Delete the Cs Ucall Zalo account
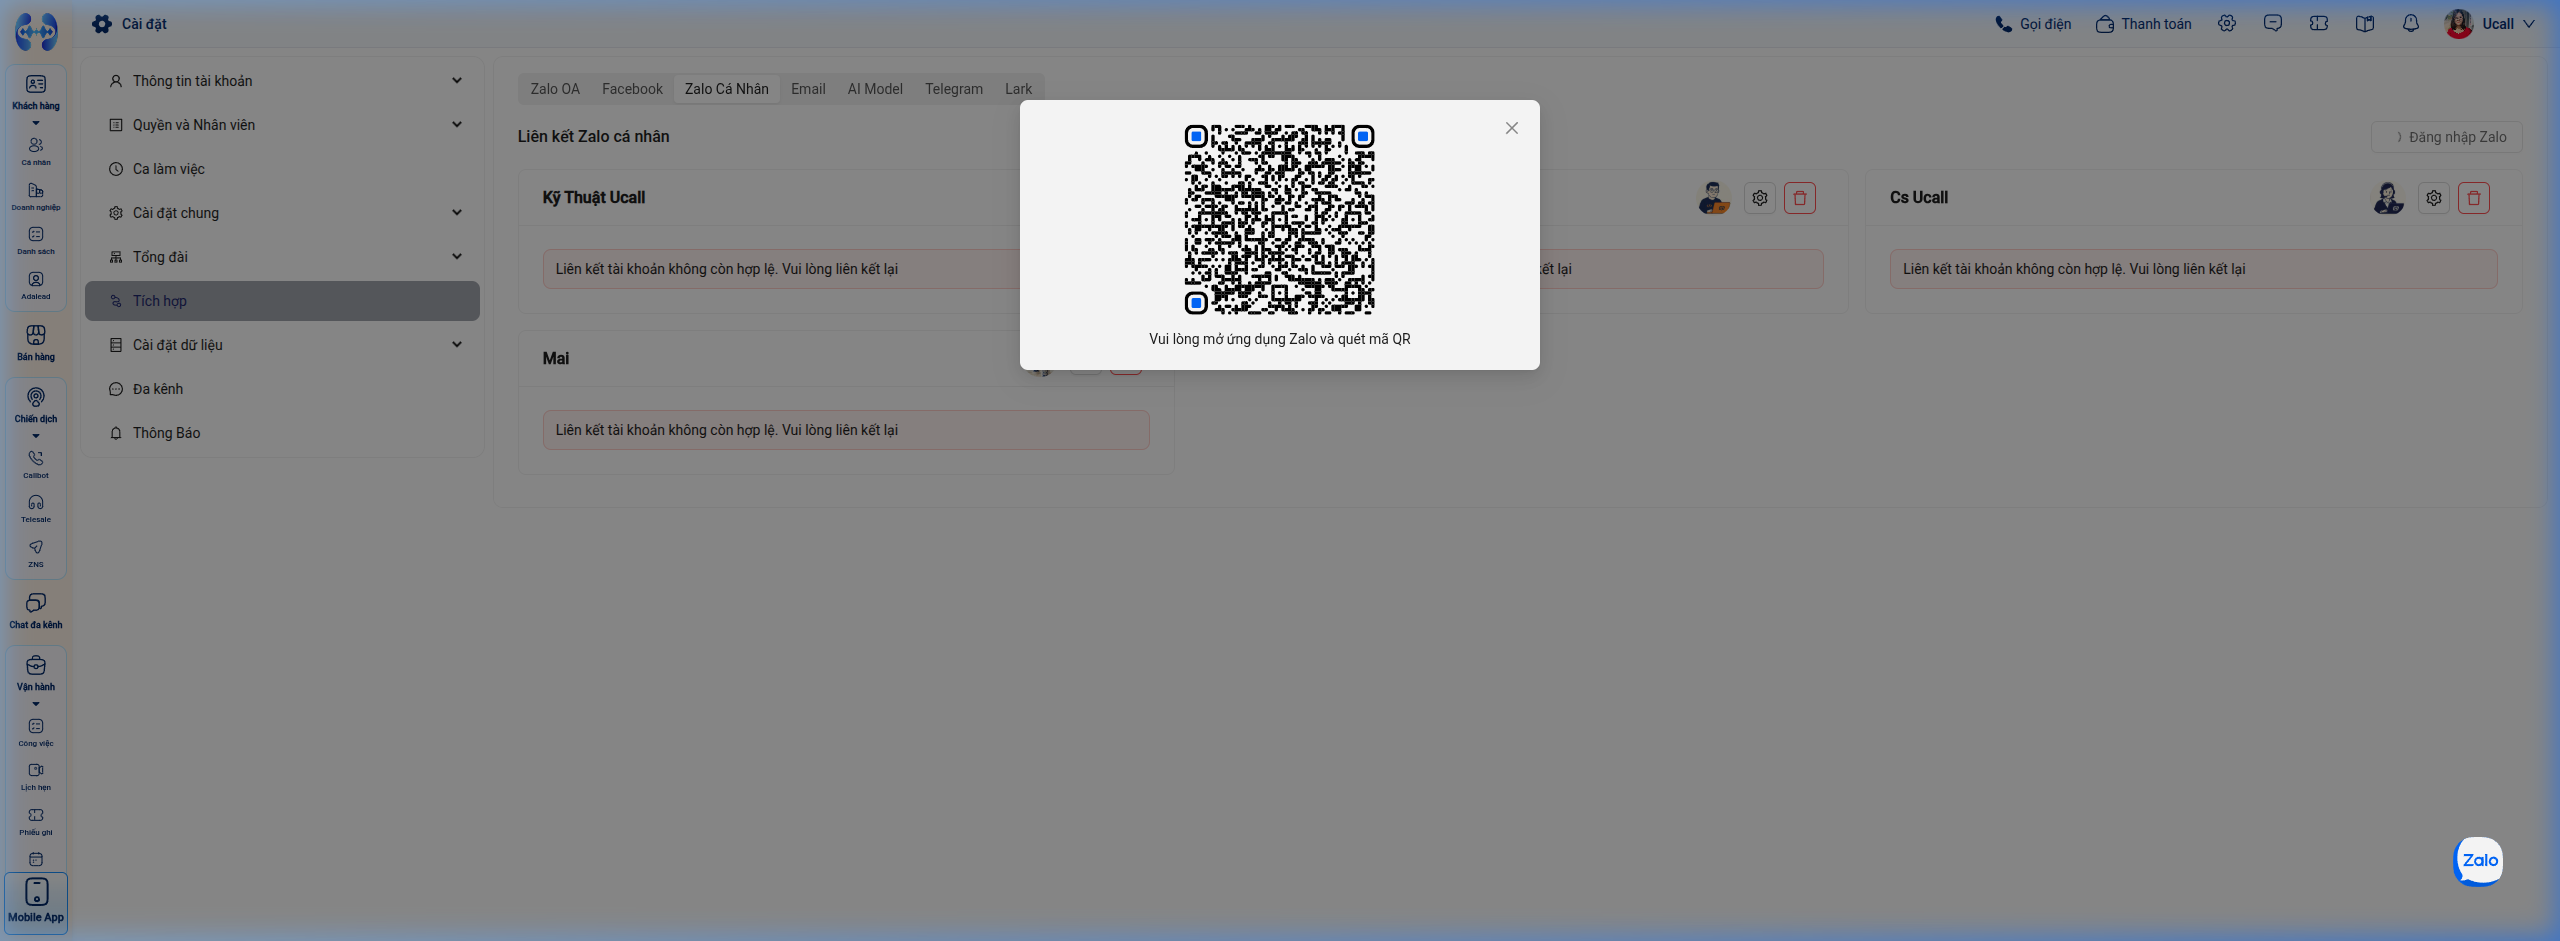2560x941 pixels. [2474, 198]
